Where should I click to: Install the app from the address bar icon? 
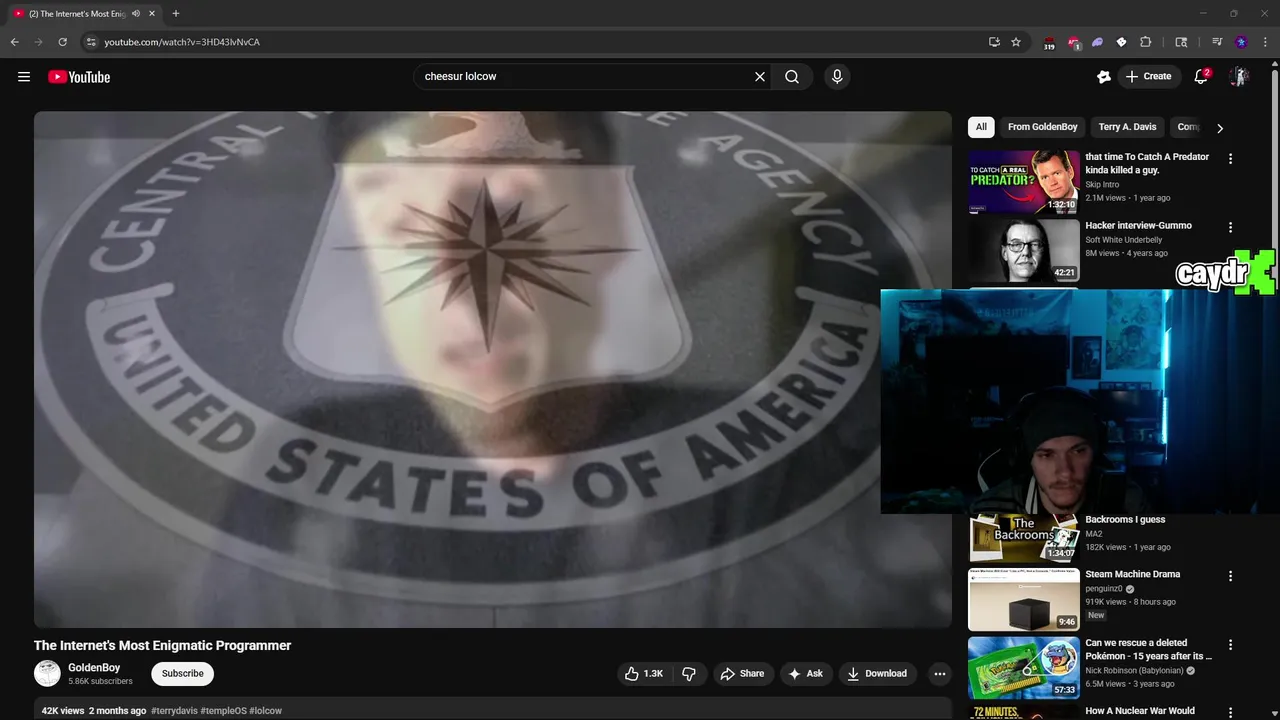(994, 42)
